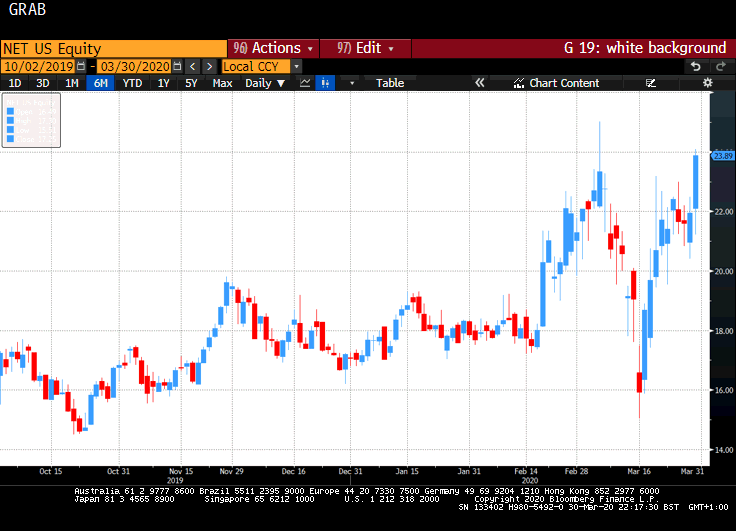Click the undo arrow icon
The image size is (736, 531).
[696, 66]
